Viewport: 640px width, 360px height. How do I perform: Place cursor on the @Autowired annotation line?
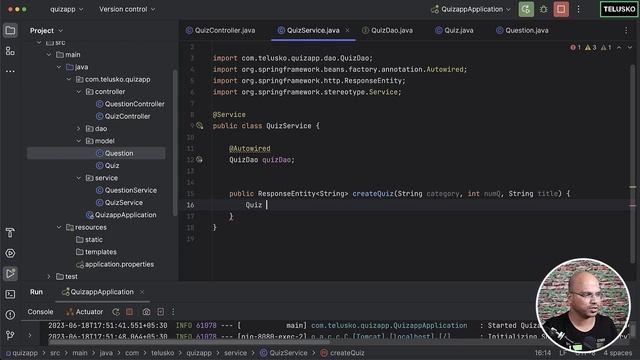(x=249, y=149)
